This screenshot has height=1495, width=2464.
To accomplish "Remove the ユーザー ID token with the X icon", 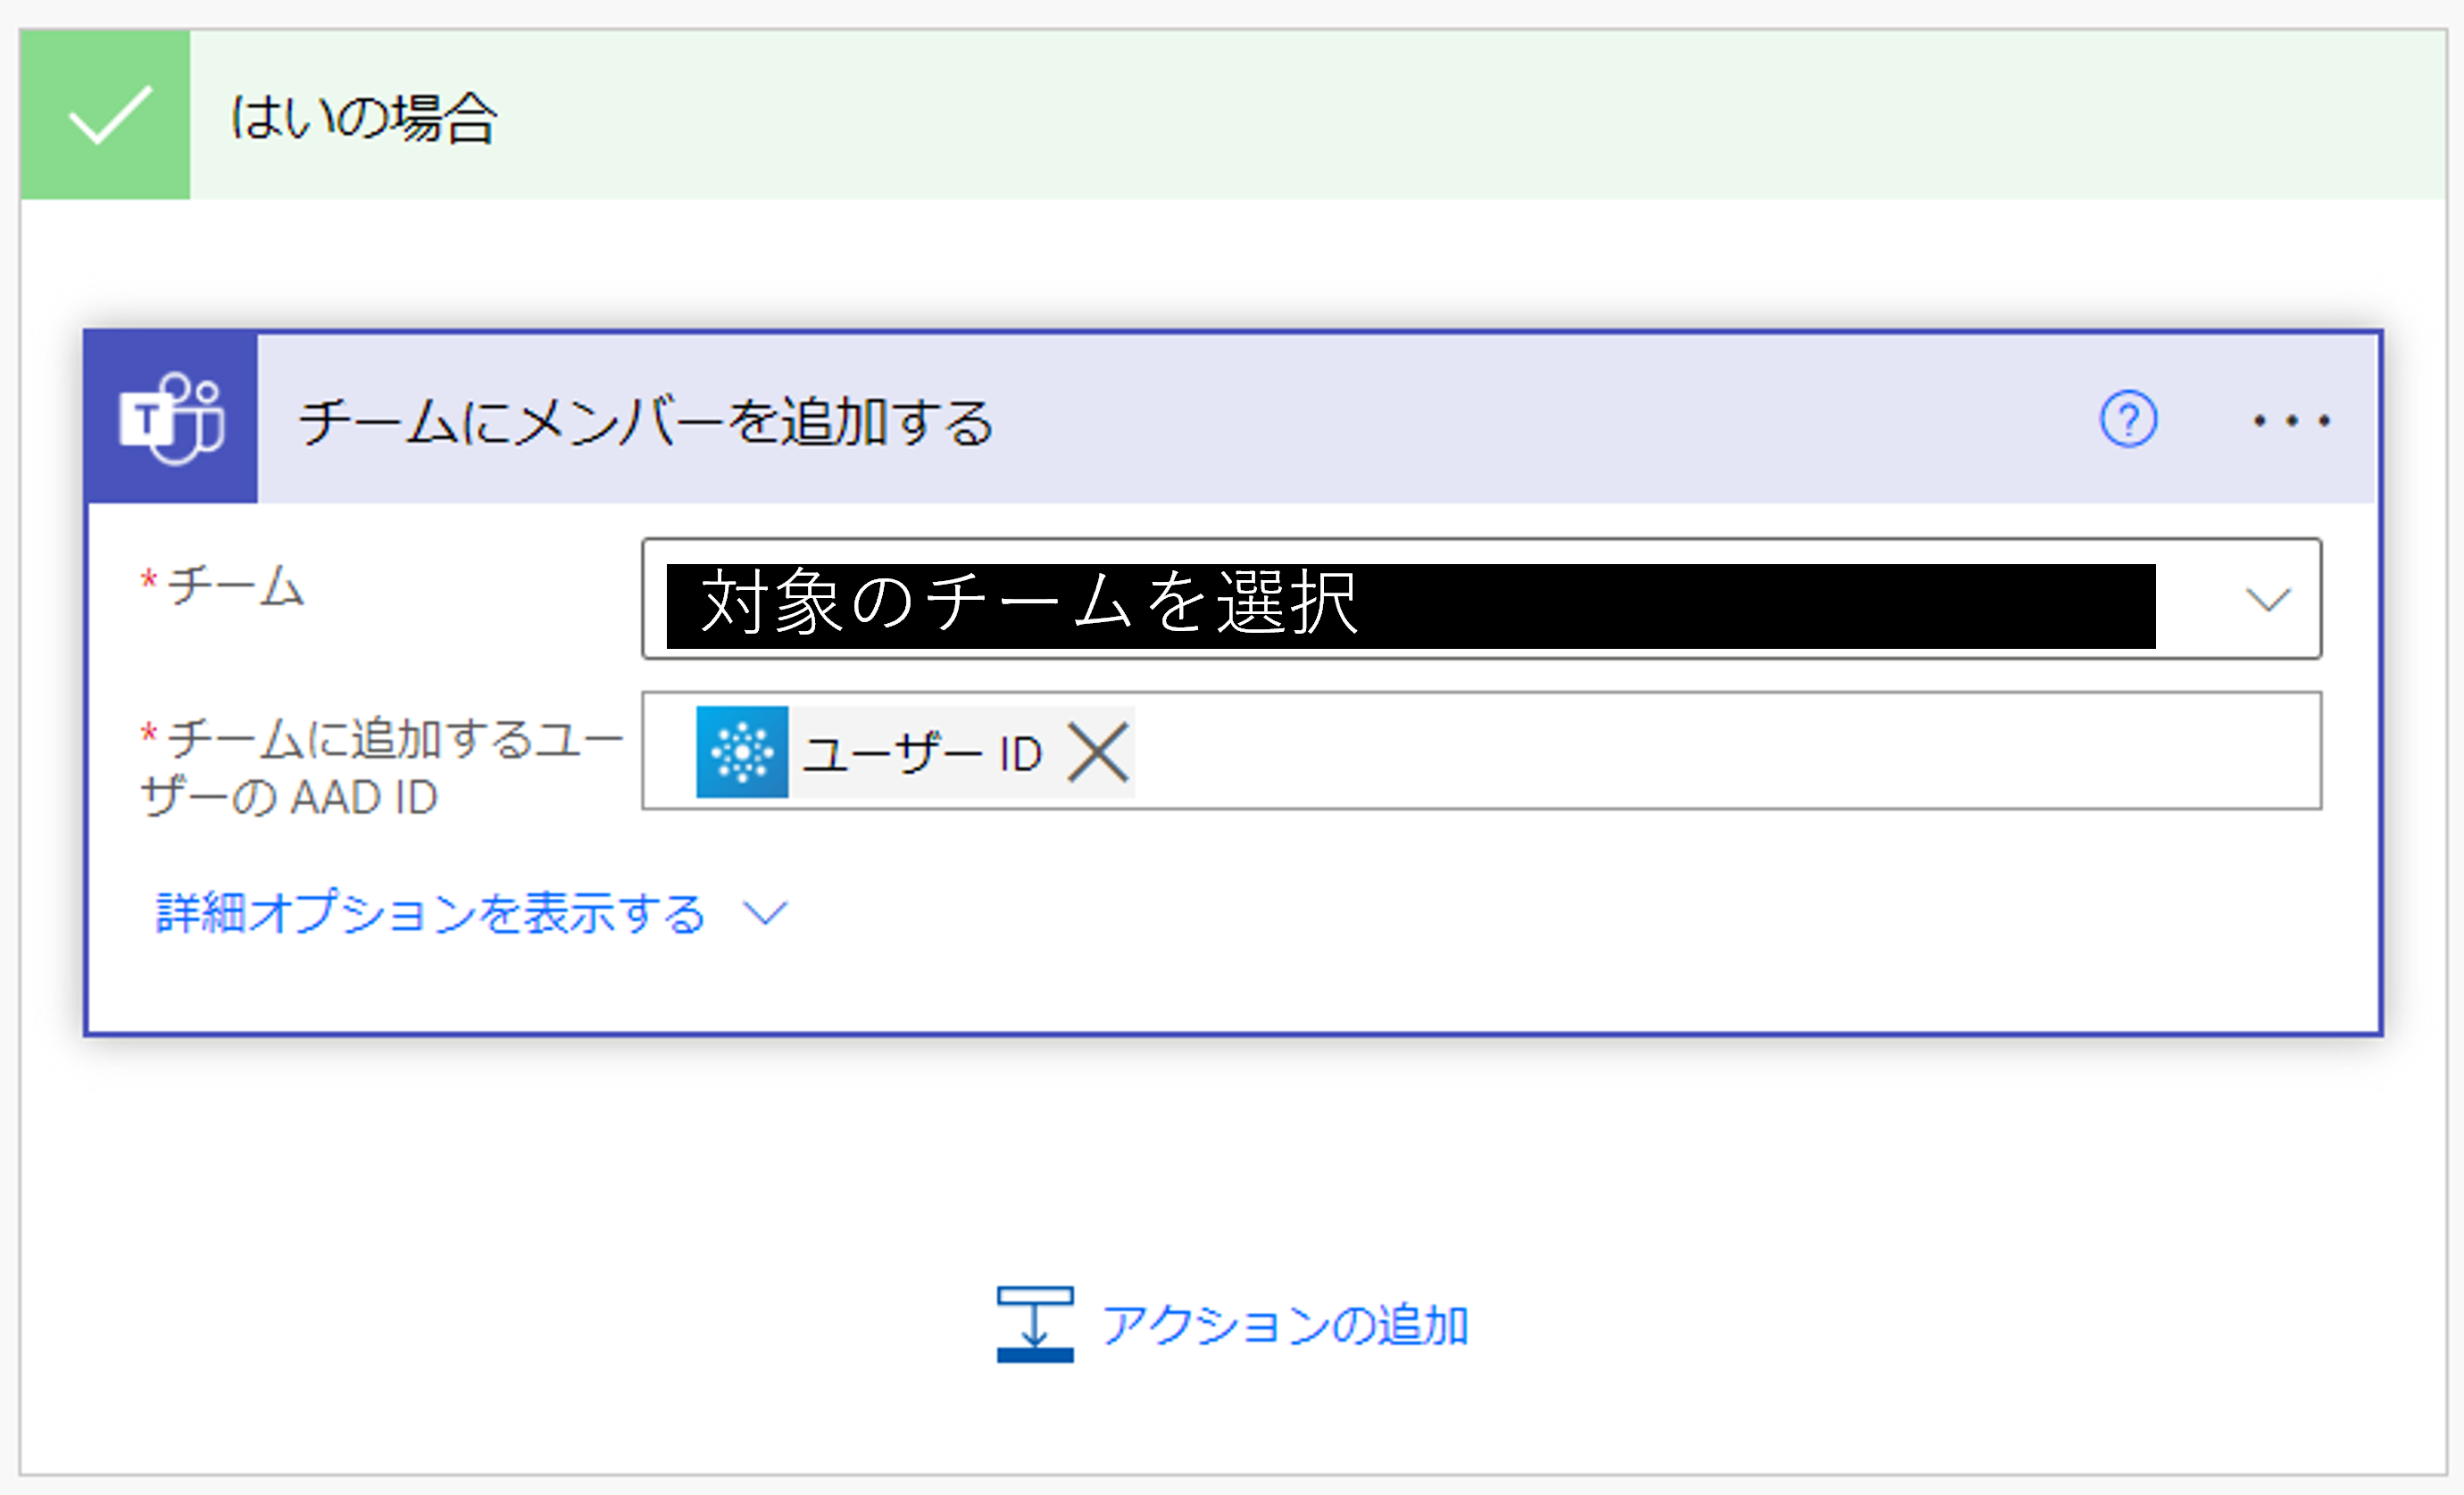I will tap(1100, 752).
